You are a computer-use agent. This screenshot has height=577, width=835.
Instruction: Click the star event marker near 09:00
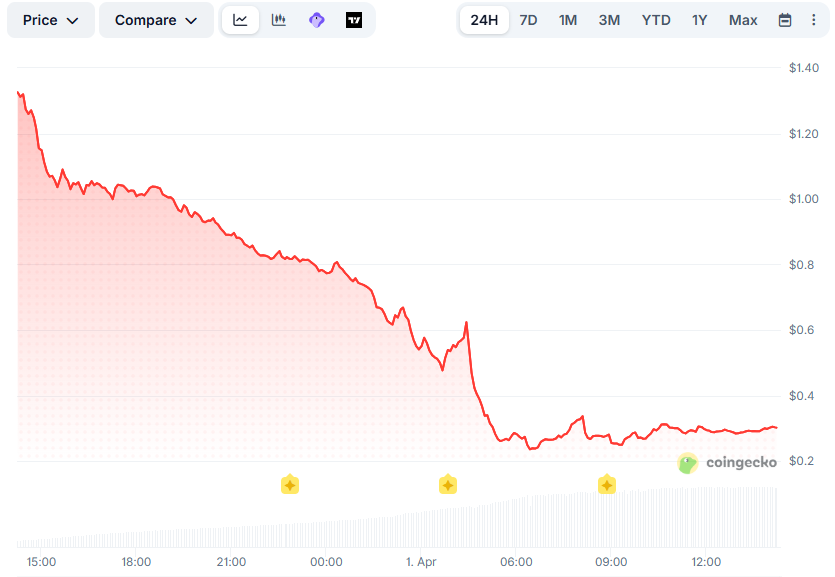(x=607, y=484)
